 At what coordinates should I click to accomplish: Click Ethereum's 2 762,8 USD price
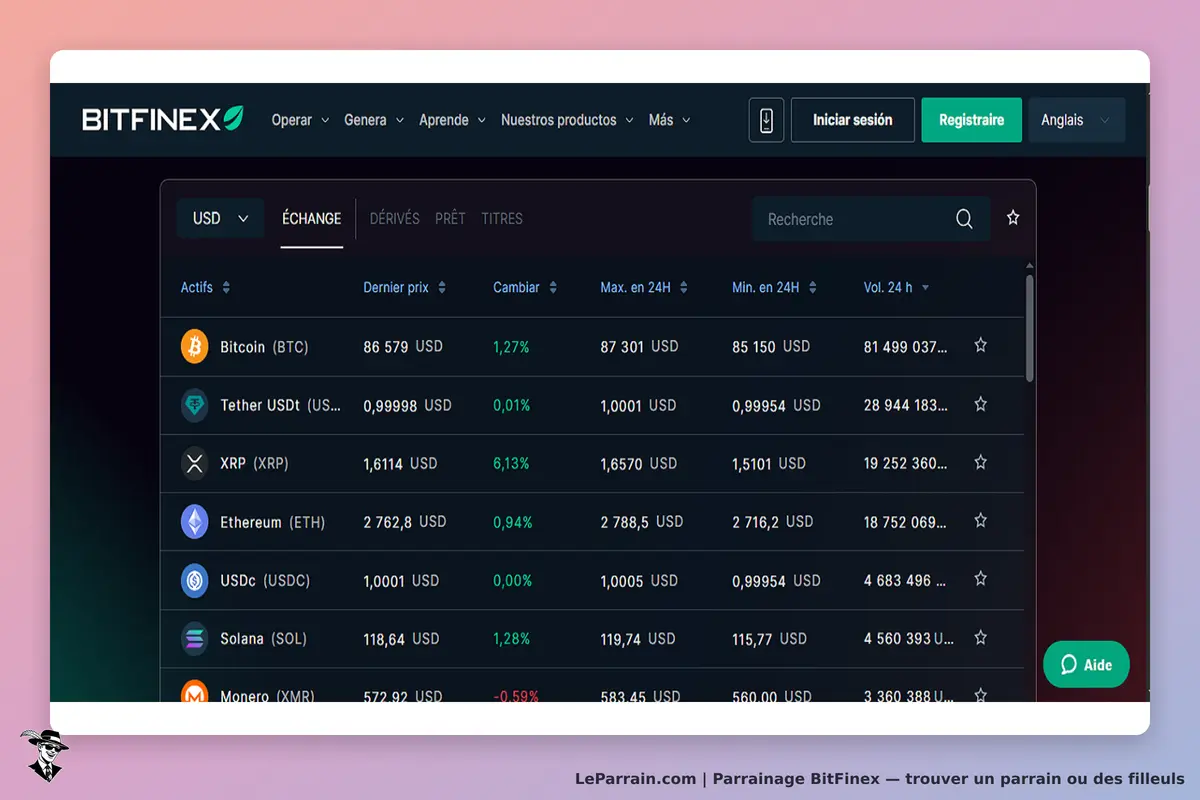[x=405, y=522]
